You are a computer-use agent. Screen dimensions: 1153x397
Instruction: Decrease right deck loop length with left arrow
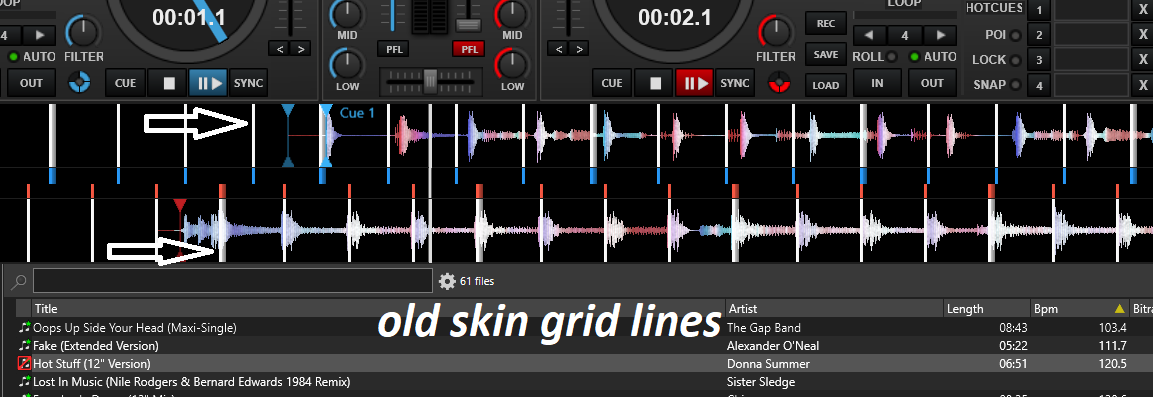click(869, 35)
